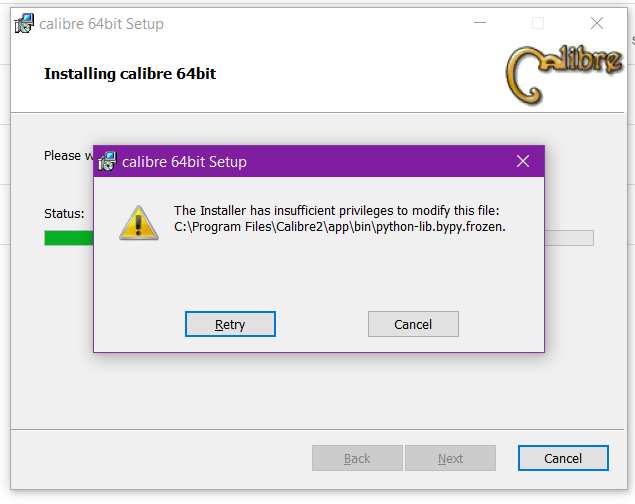635x504 pixels.
Task: Click the purple dialog title "calibre 64bit Setup"
Action: tap(184, 161)
